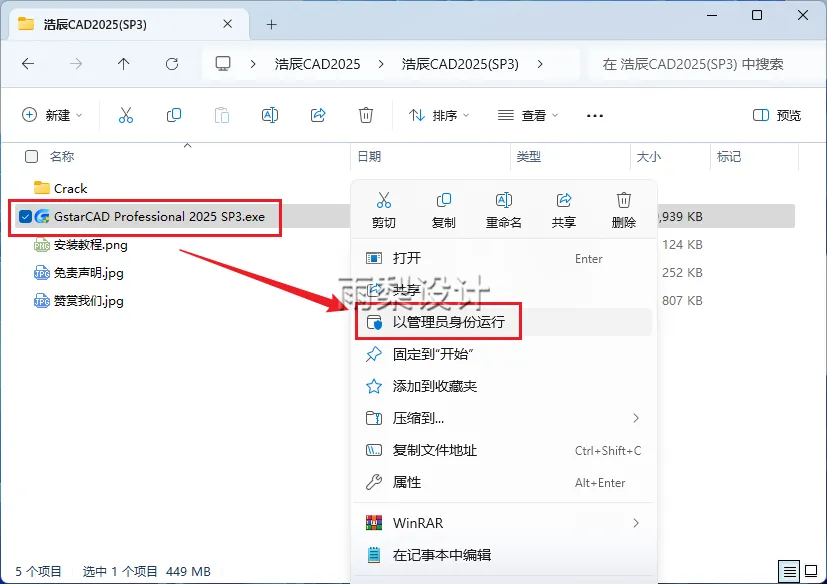
Task: Switch to the large icons view in the status bar
Action: point(811,571)
